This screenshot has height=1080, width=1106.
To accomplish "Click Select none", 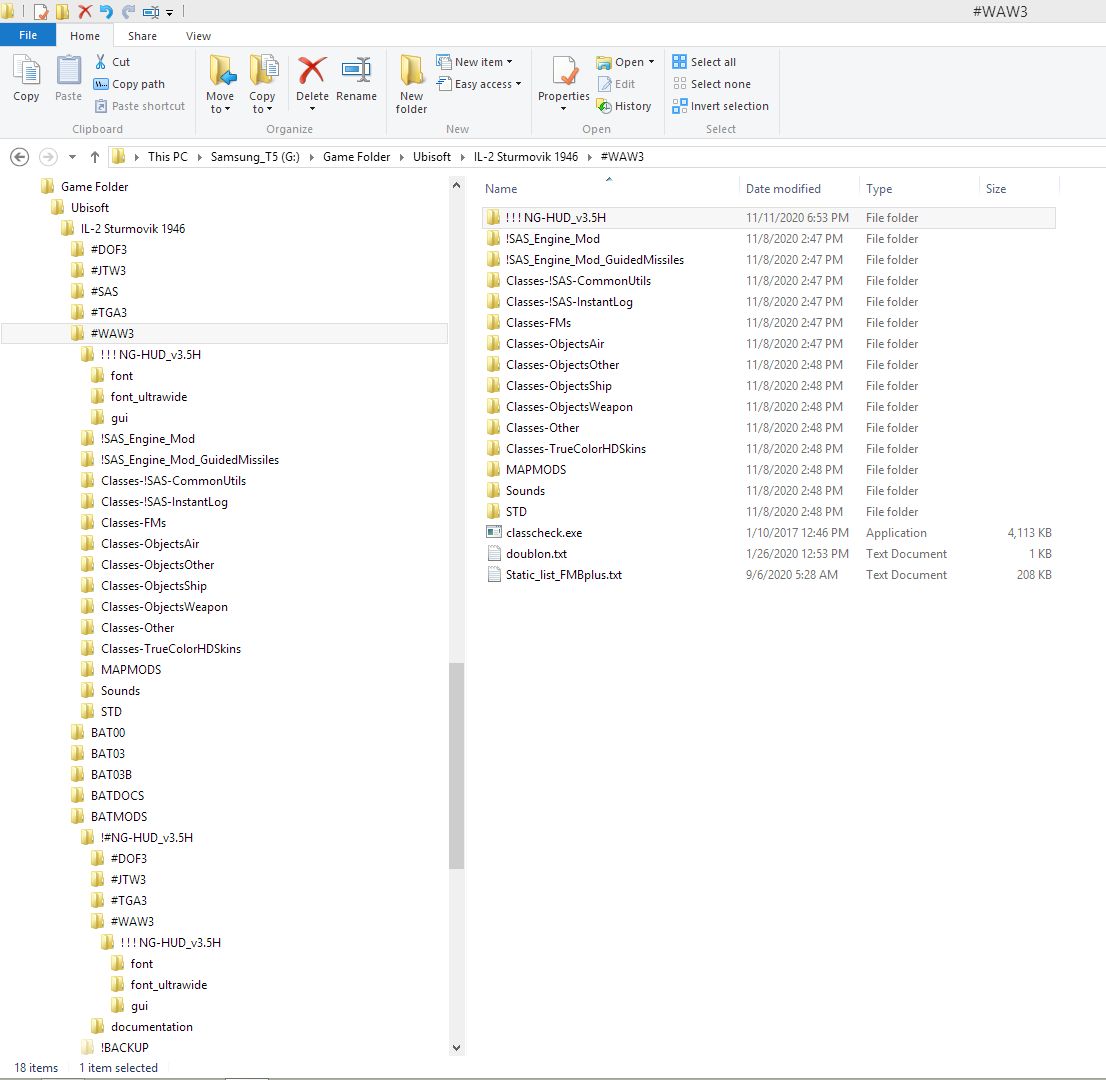I will [711, 84].
